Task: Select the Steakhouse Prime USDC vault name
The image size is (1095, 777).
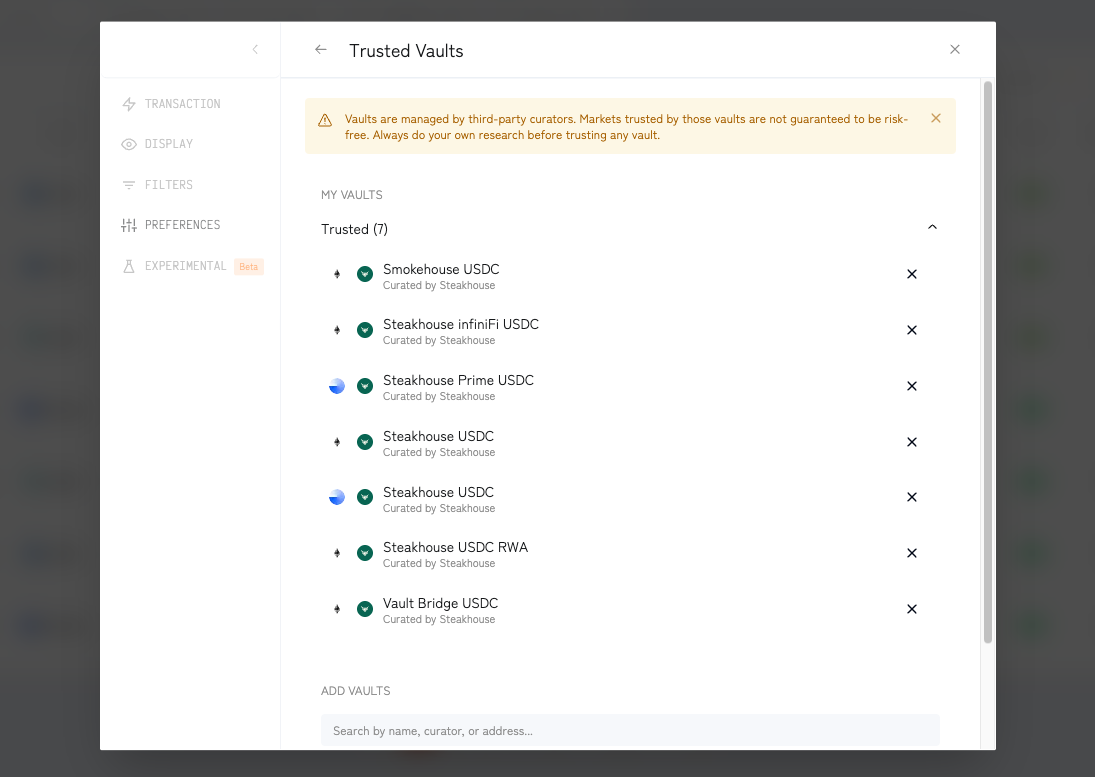Action: pyautogui.click(x=458, y=380)
